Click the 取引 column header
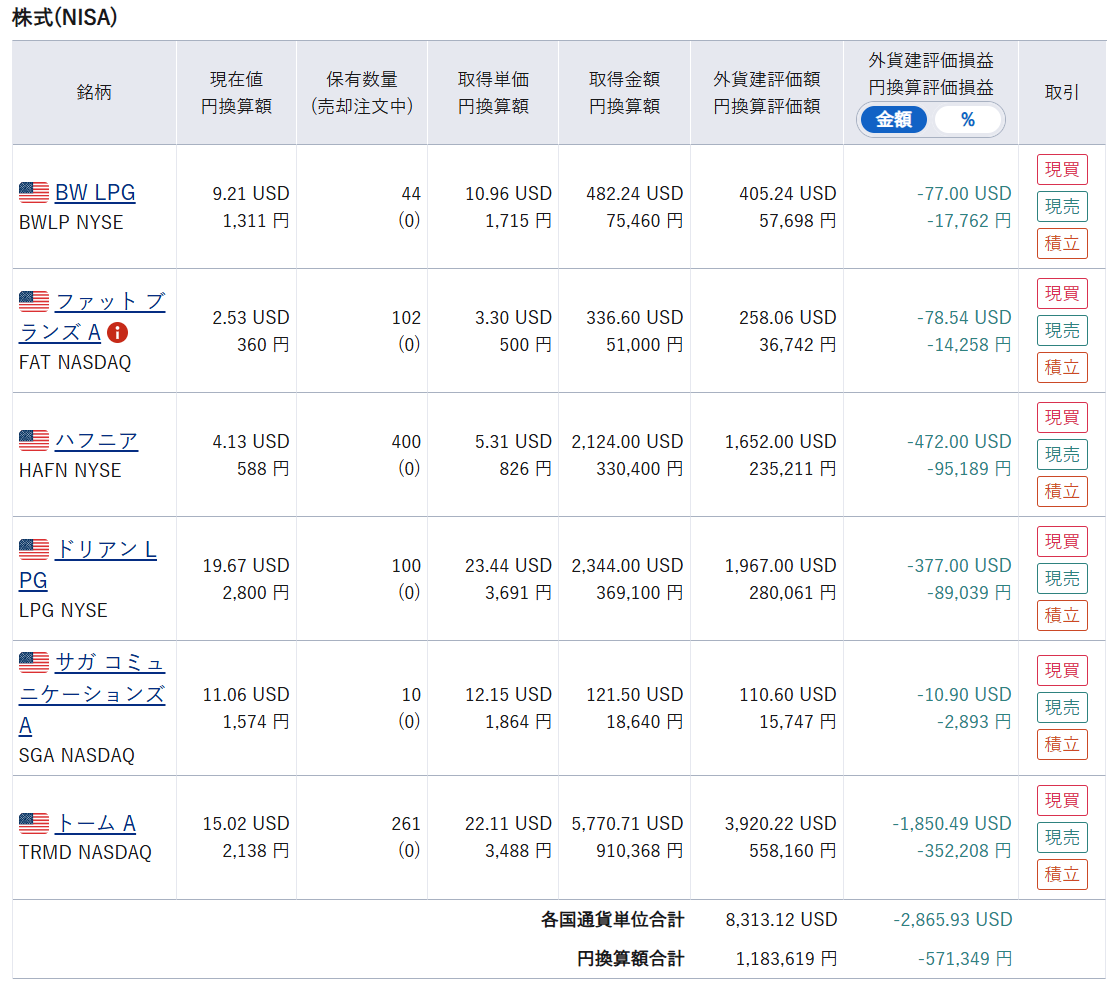The height and width of the screenshot is (987, 1110). 1062,93
